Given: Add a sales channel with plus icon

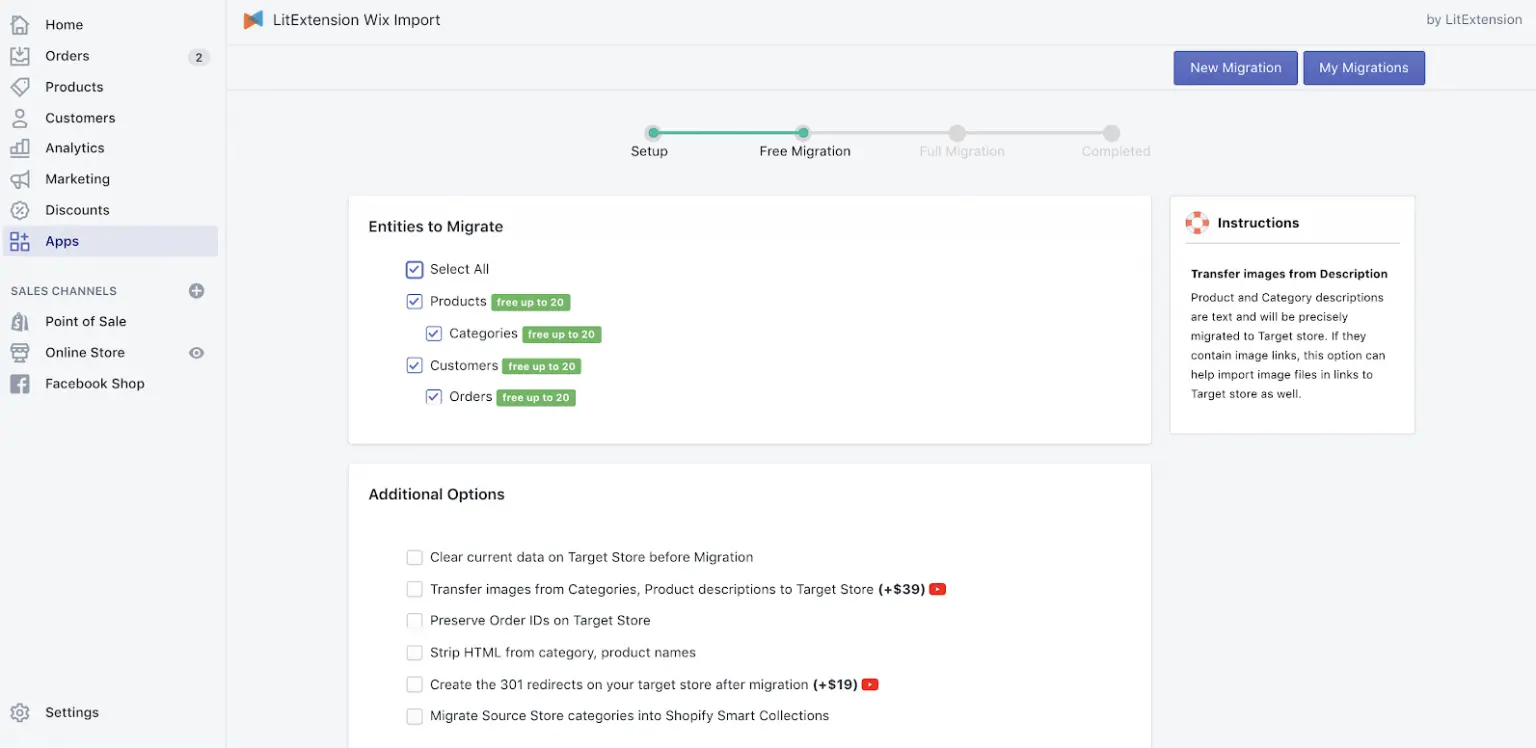Looking at the screenshot, I should (x=197, y=291).
